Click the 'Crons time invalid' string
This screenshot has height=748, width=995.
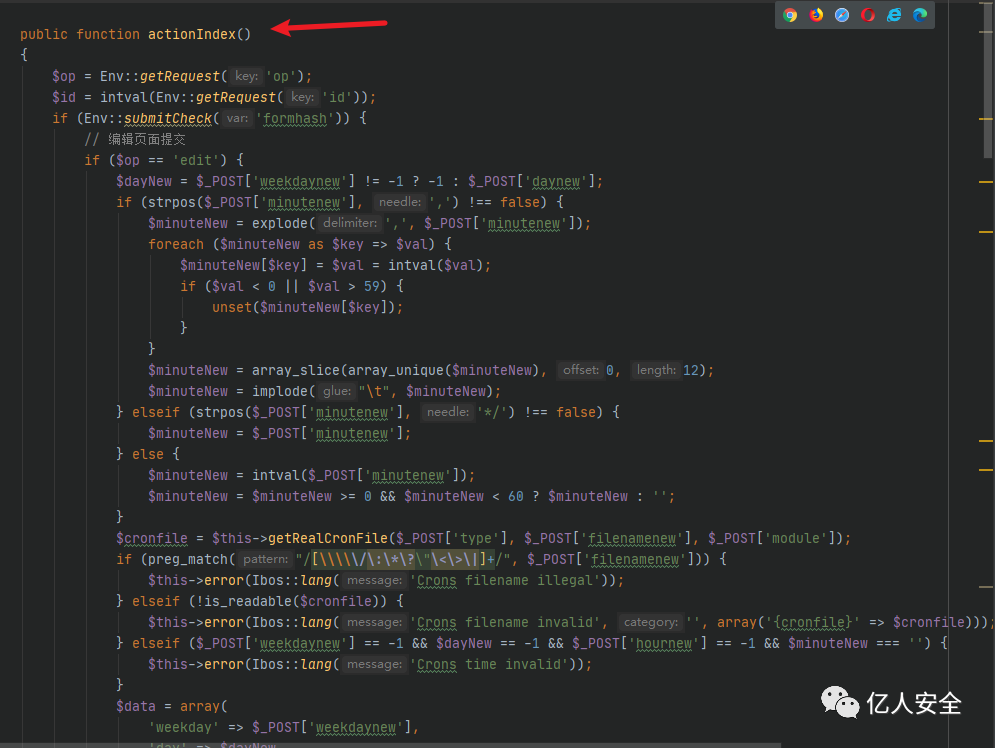pos(489,664)
